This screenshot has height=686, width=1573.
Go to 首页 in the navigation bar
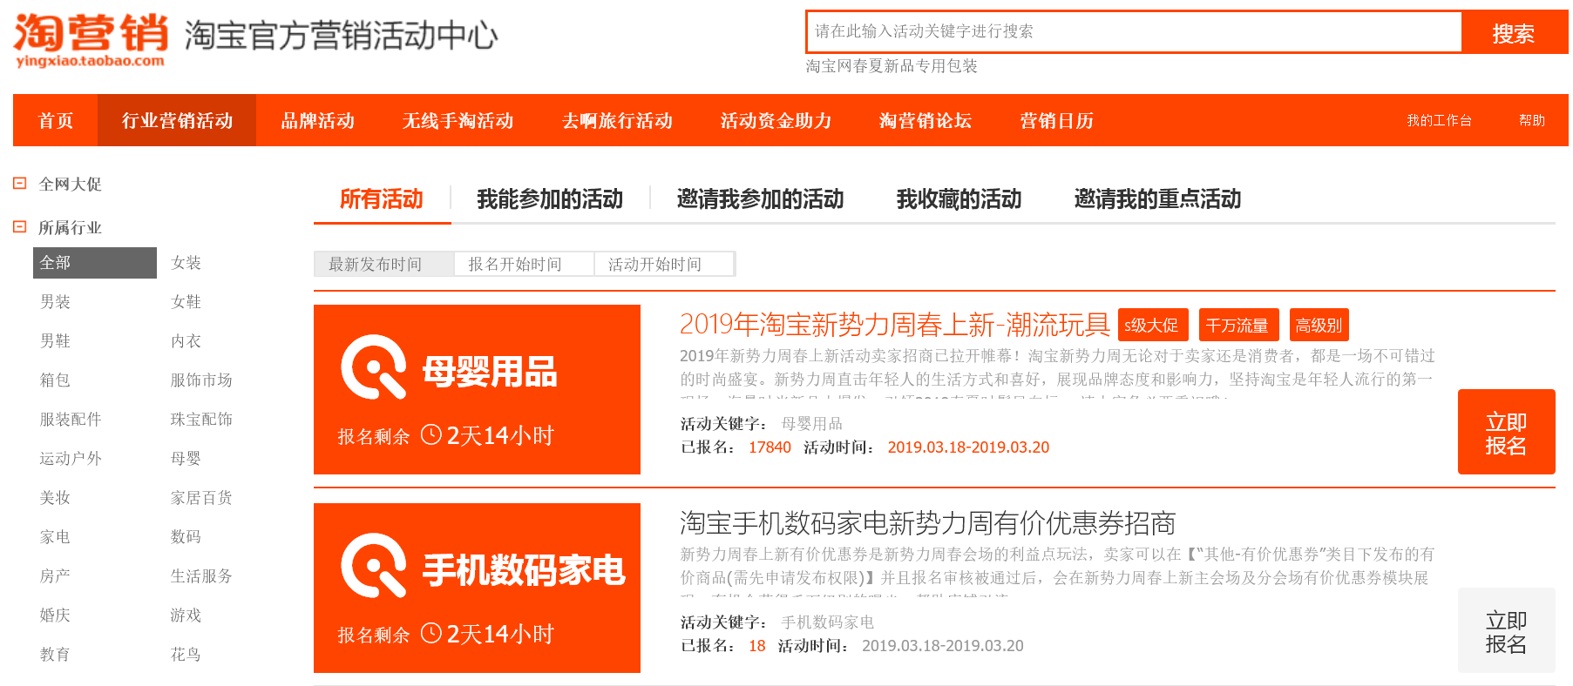point(56,120)
